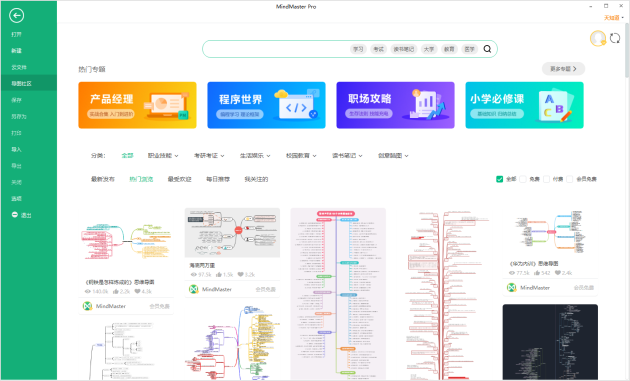Click the search magnifier icon
Image resolution: width=630 pixels, height=381 pixels.
[487, 49]
